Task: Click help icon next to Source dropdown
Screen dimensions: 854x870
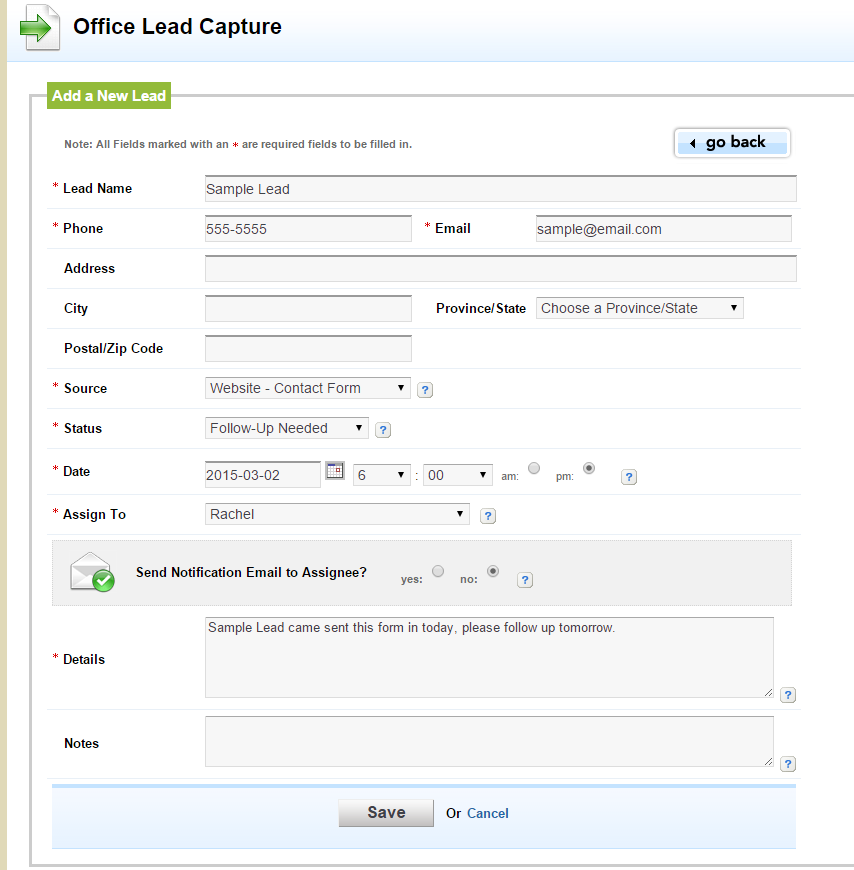Action: tap(425, 390)
